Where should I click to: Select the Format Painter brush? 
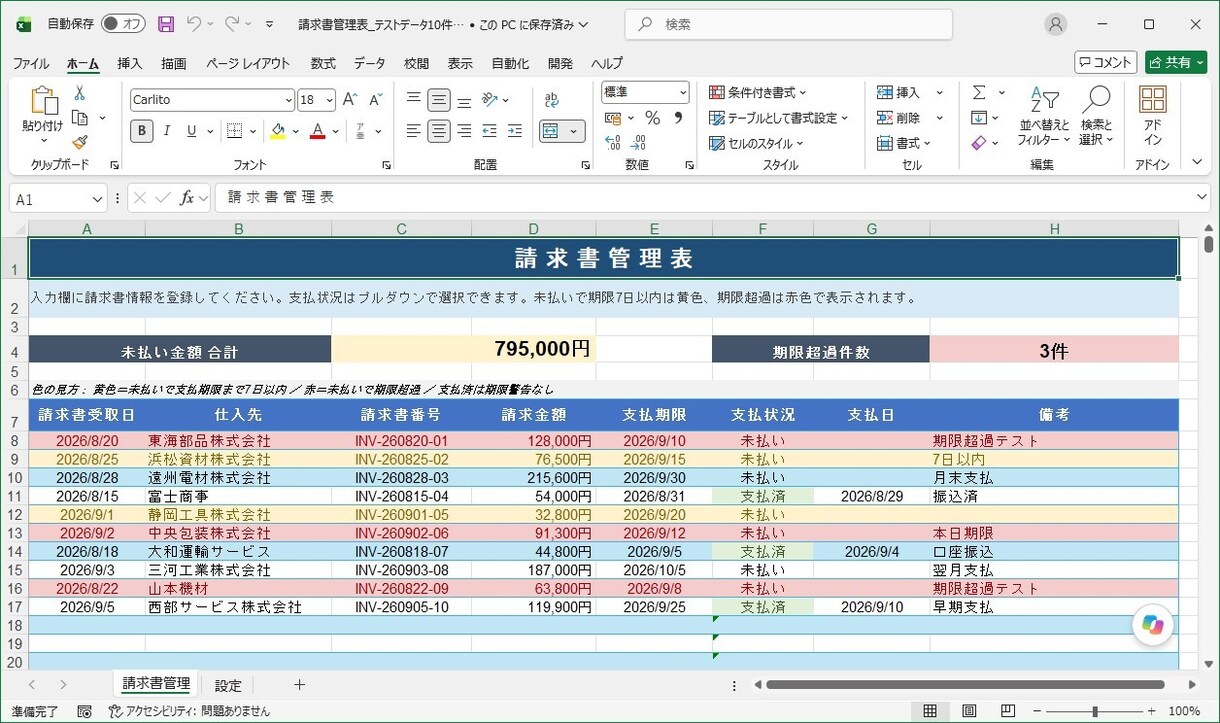[80, 142]
